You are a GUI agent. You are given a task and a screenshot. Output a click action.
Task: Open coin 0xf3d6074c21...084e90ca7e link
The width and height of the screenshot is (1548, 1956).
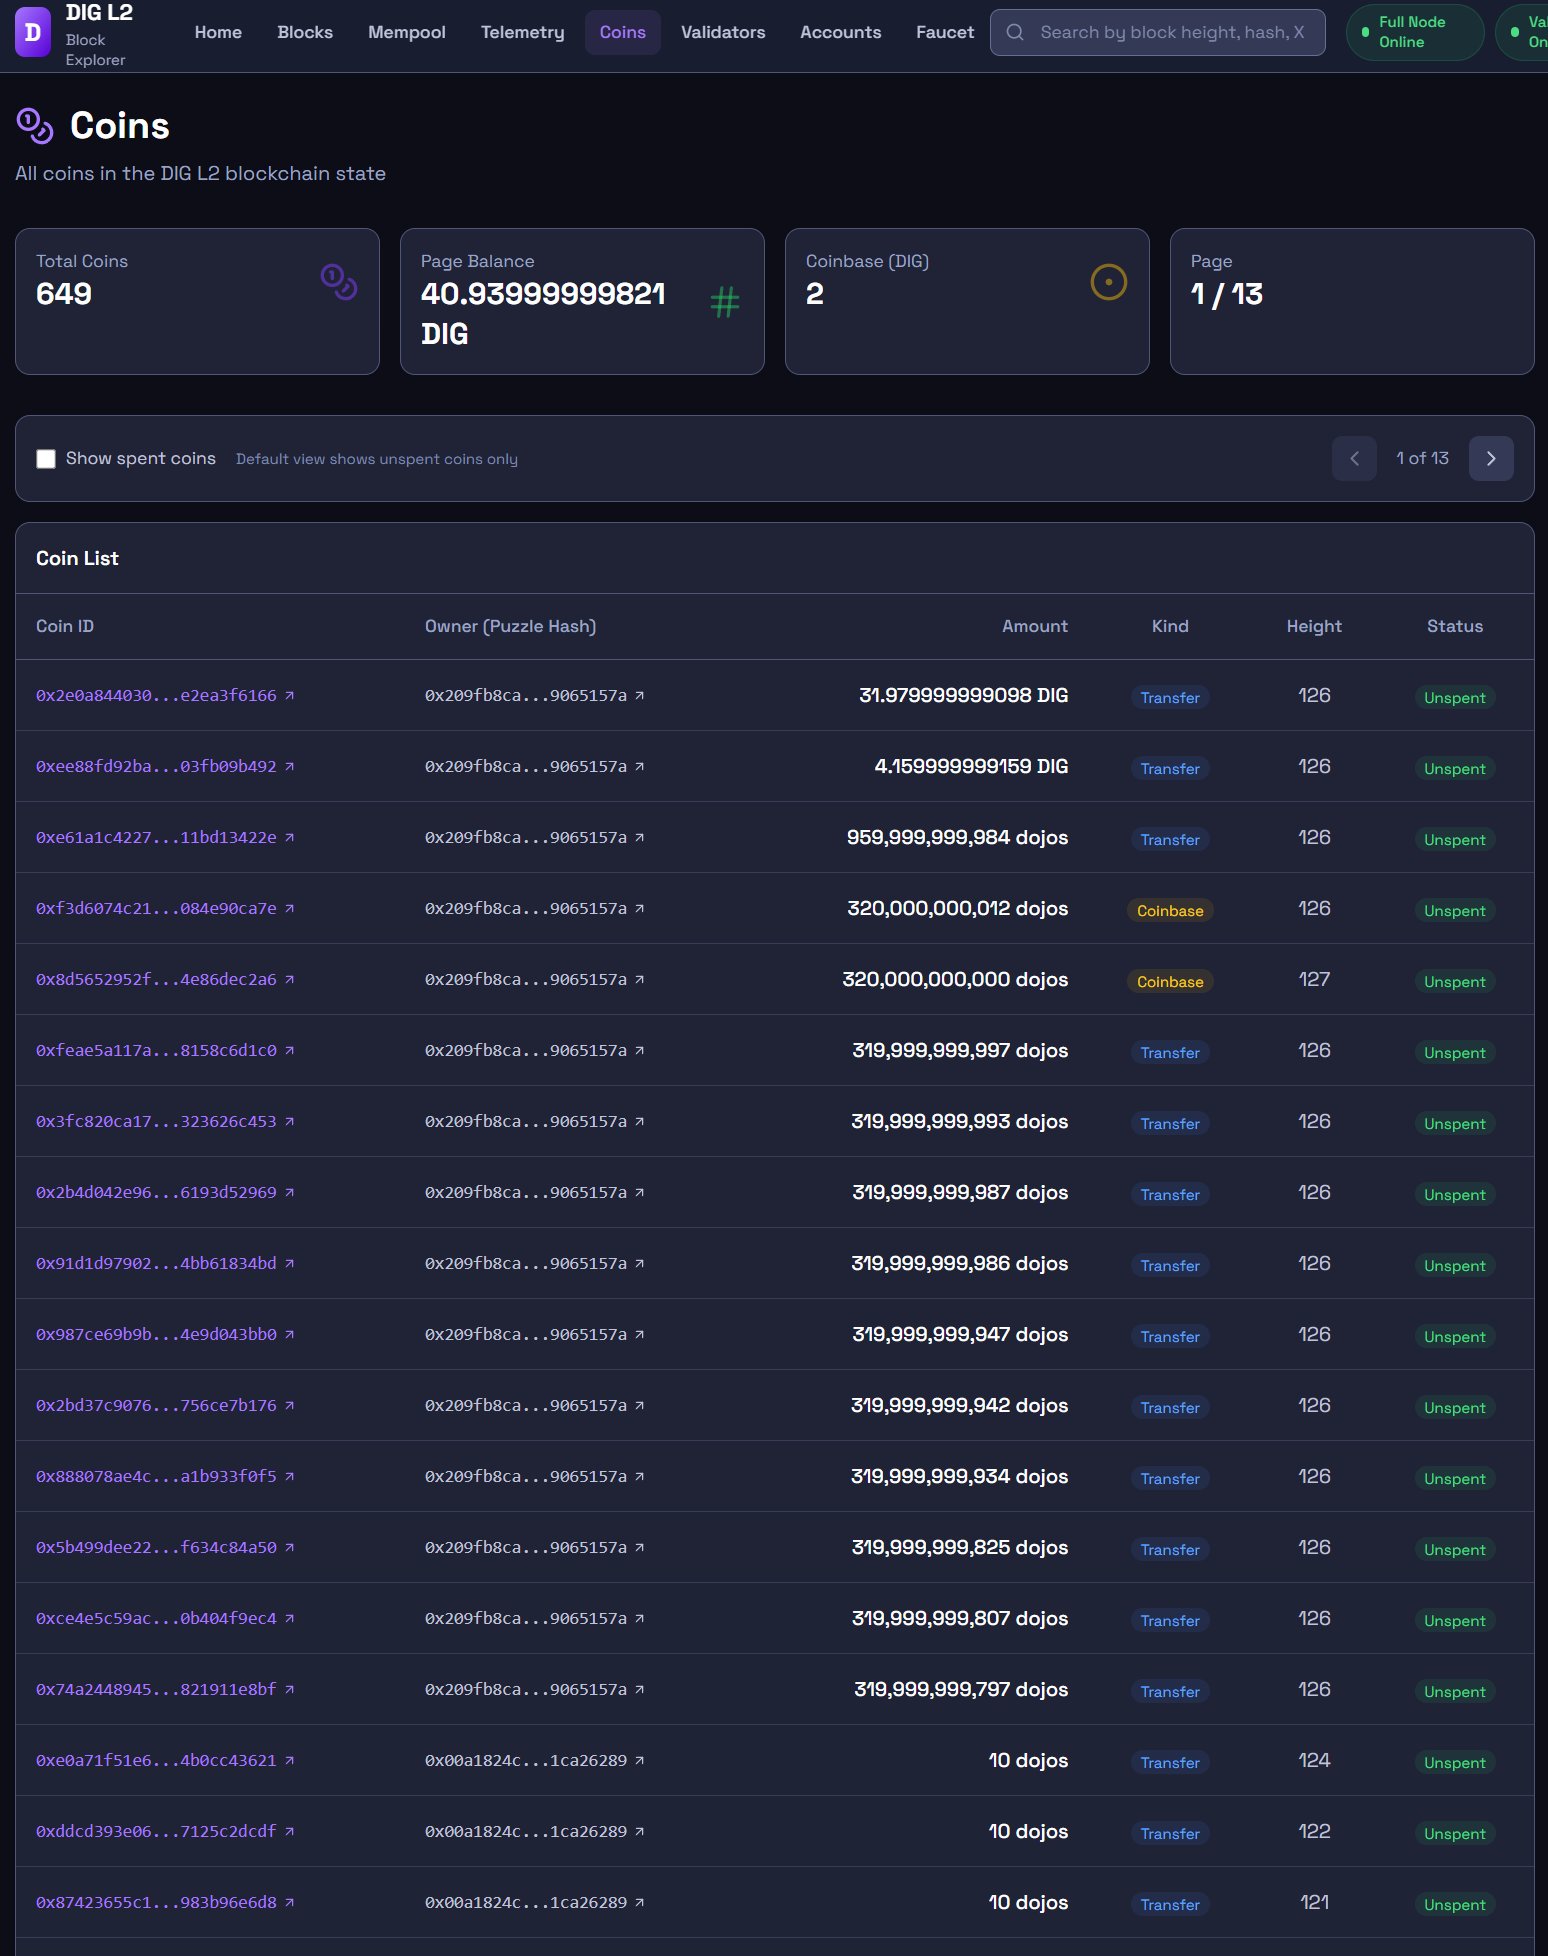click(156, 909)
